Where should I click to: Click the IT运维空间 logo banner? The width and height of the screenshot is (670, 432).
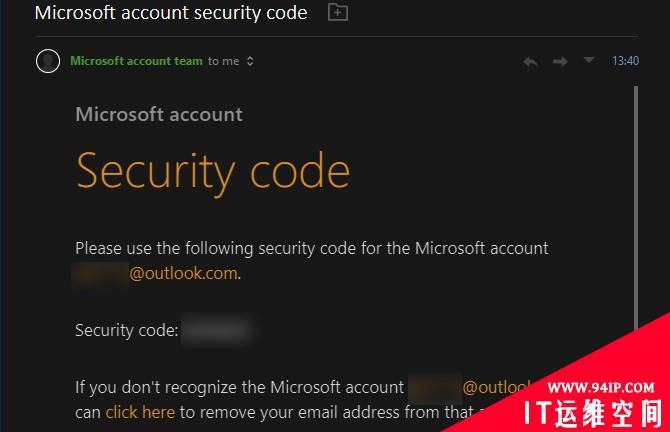[593, 413]
